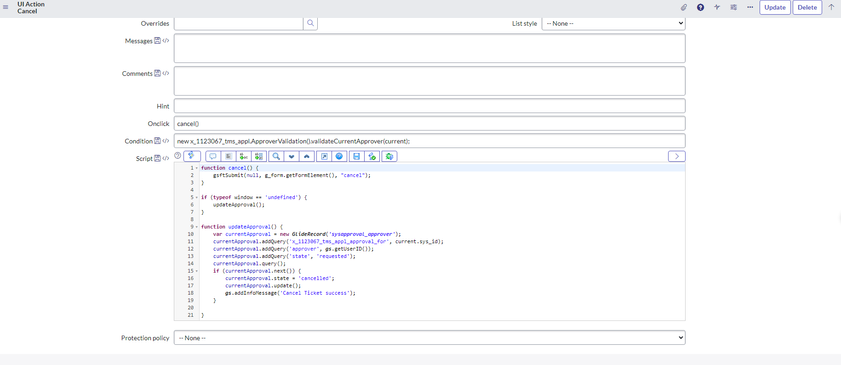Open the activity stream icon in header
841x365 pixels.
click(x=717, y=8)
